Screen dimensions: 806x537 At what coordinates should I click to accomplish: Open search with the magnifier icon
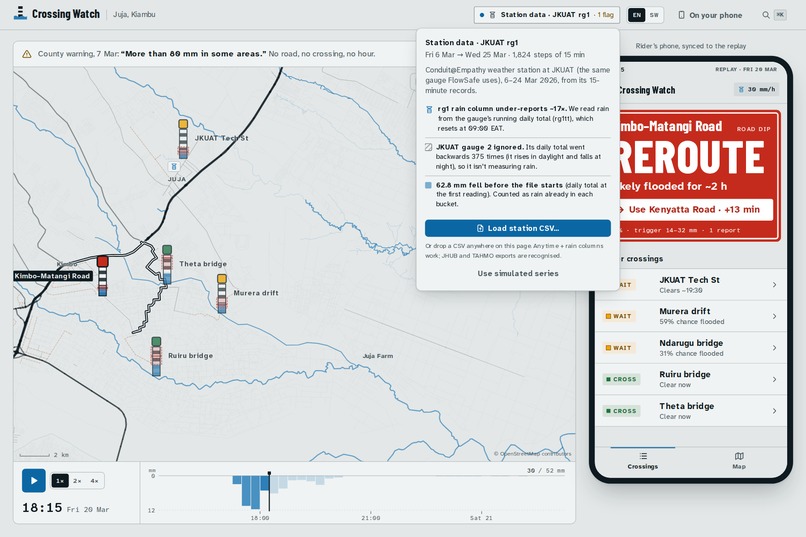pyautogui.click(x=765, y=15)
